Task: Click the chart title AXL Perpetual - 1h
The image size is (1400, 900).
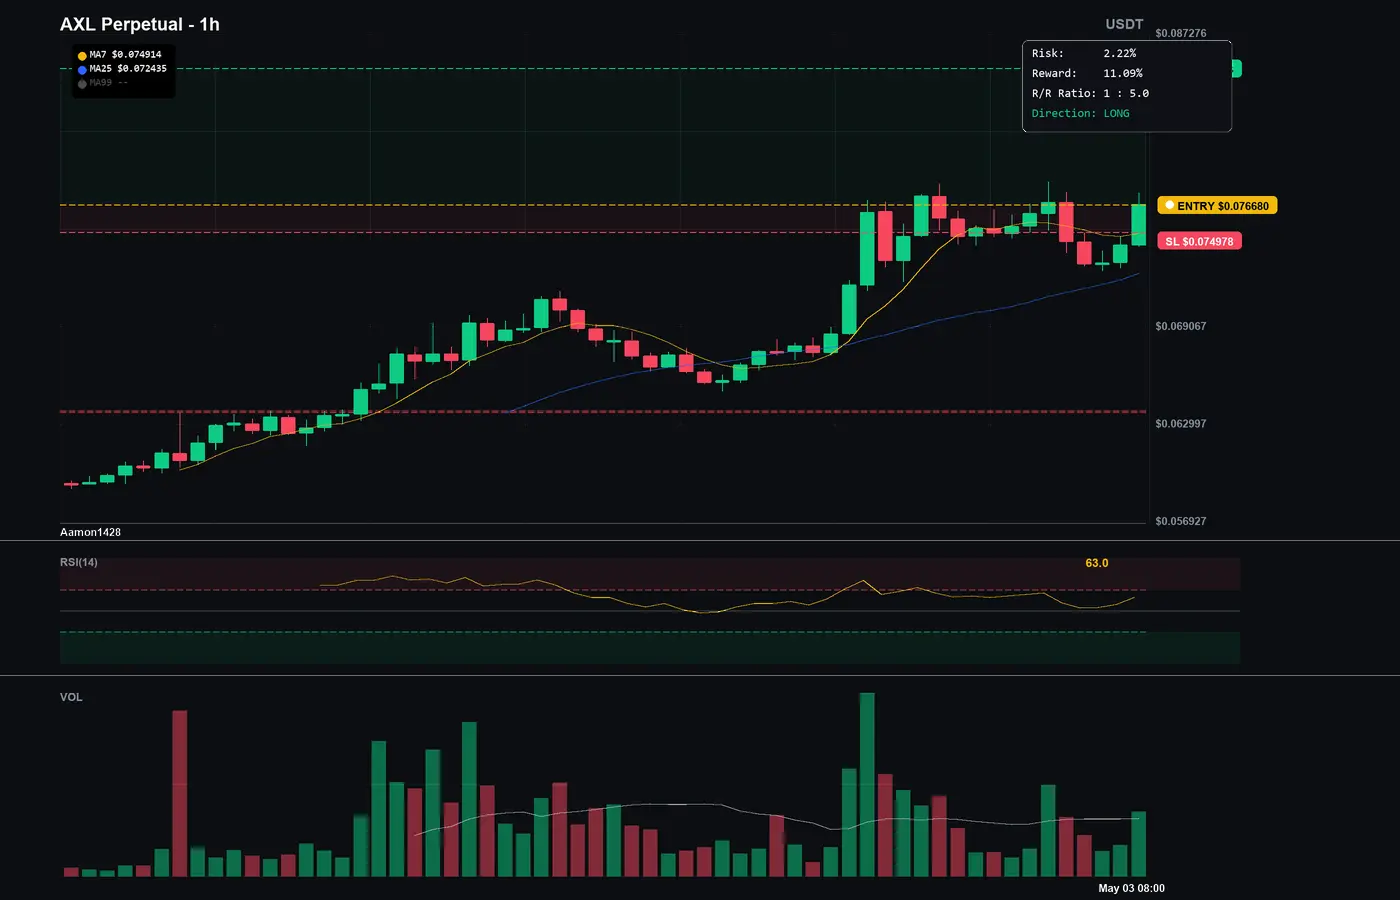Action: pyautogui.click(x=140, y=24)
